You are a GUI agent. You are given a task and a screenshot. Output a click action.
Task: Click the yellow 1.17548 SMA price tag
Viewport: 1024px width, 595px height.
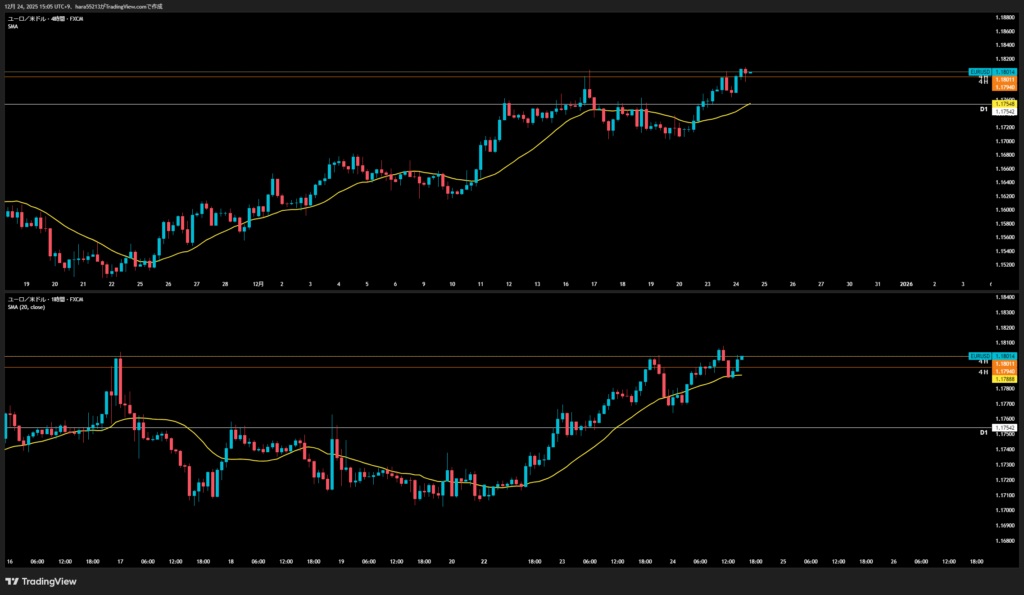pyautogui.click(x=1005, y=104)
